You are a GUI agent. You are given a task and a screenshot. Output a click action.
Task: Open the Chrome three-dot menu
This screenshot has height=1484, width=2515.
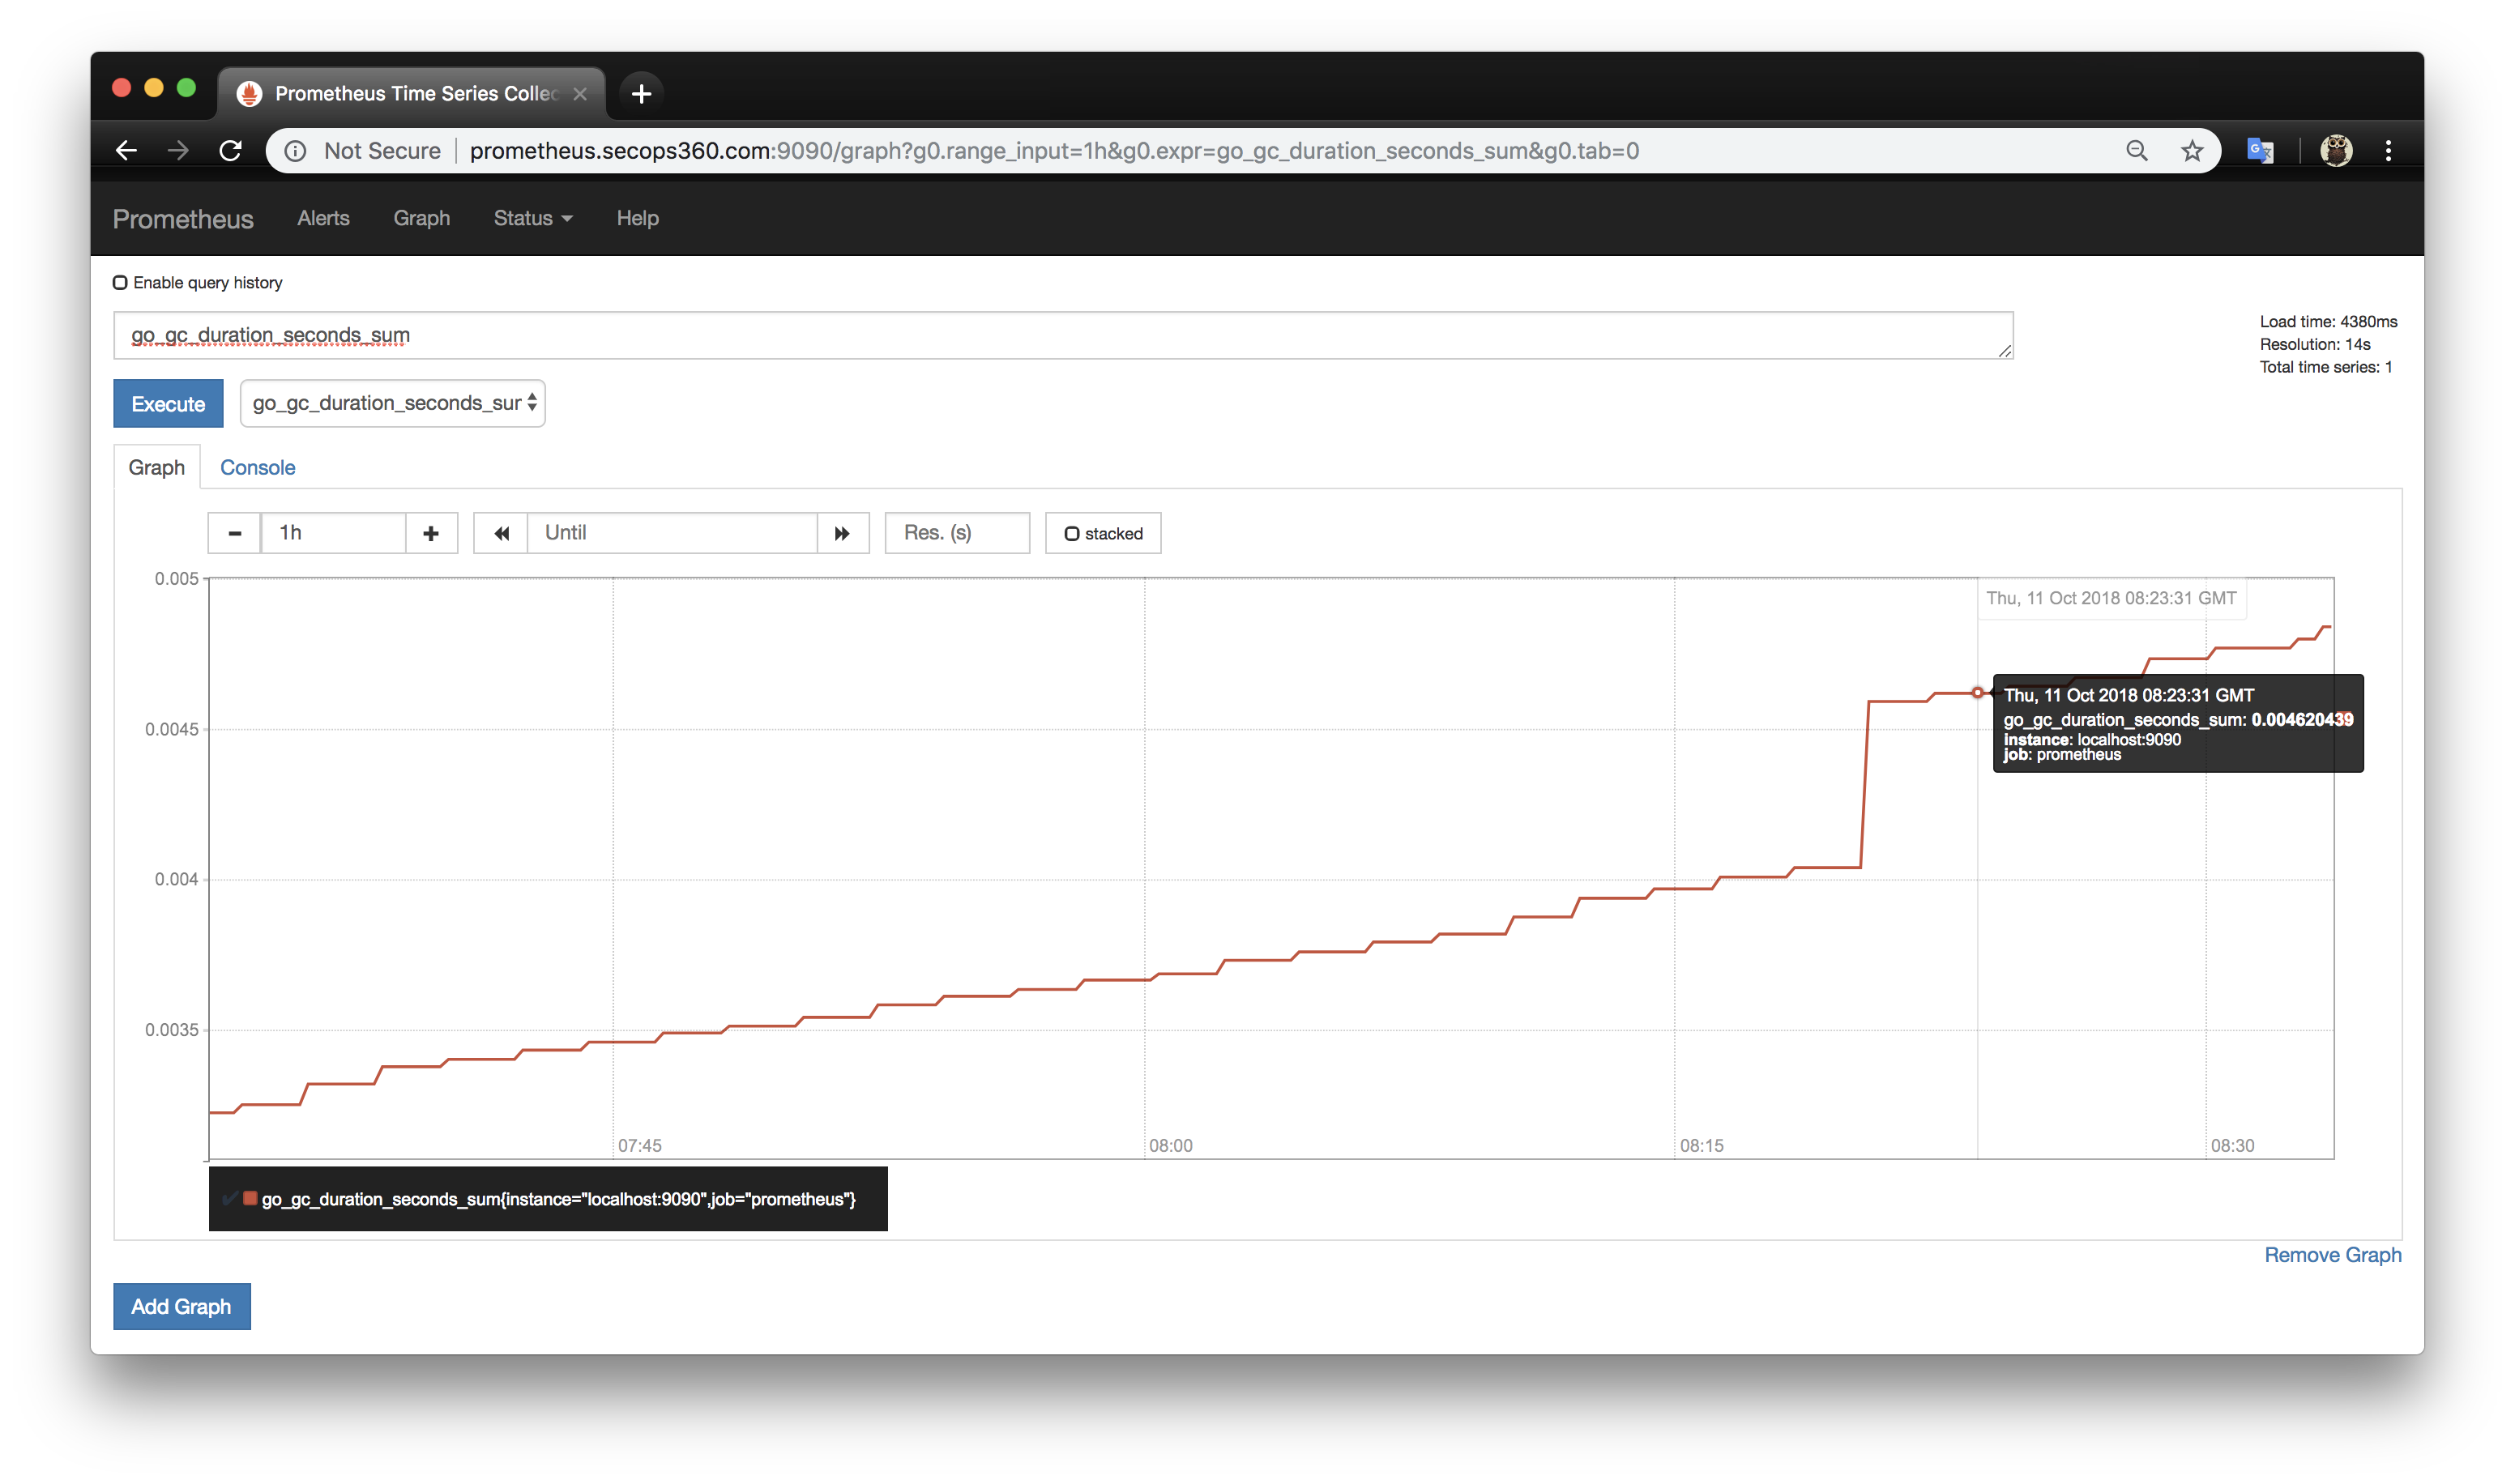click(x=2389, y=151)
